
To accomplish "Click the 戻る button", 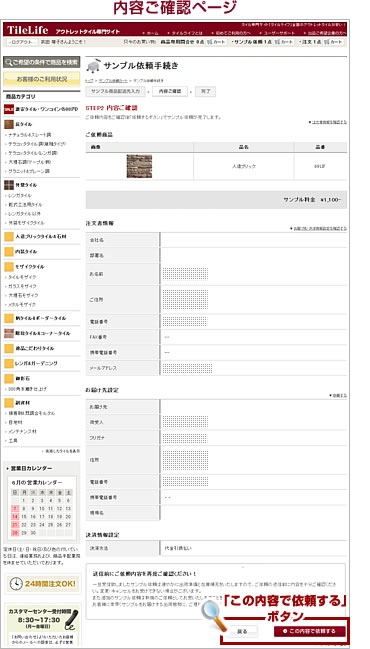I will click(x=243, y=631).
